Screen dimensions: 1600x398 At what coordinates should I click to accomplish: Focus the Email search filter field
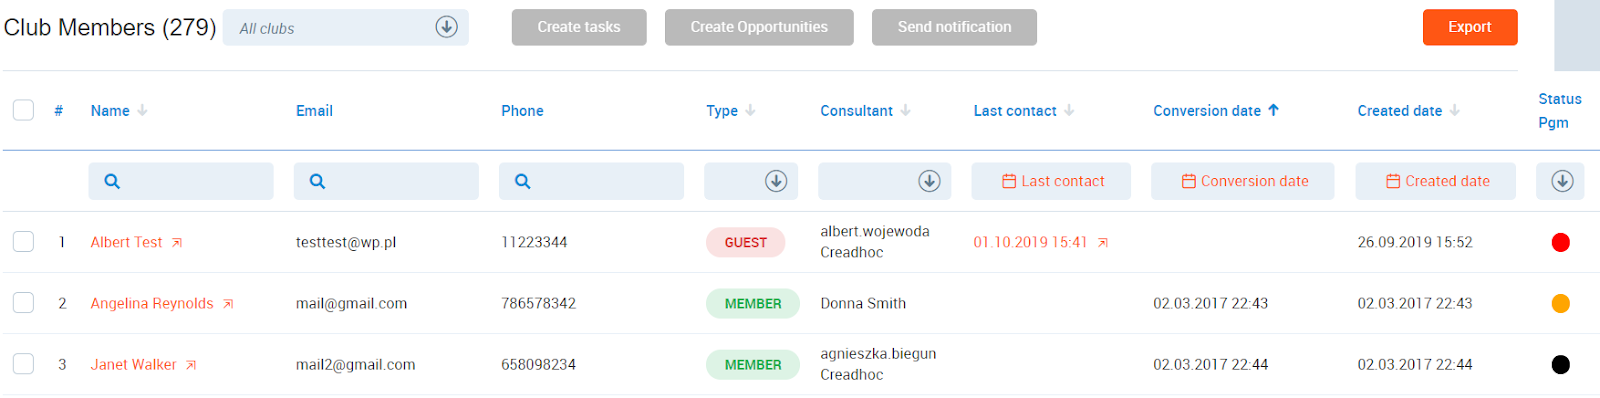(386, 181)
